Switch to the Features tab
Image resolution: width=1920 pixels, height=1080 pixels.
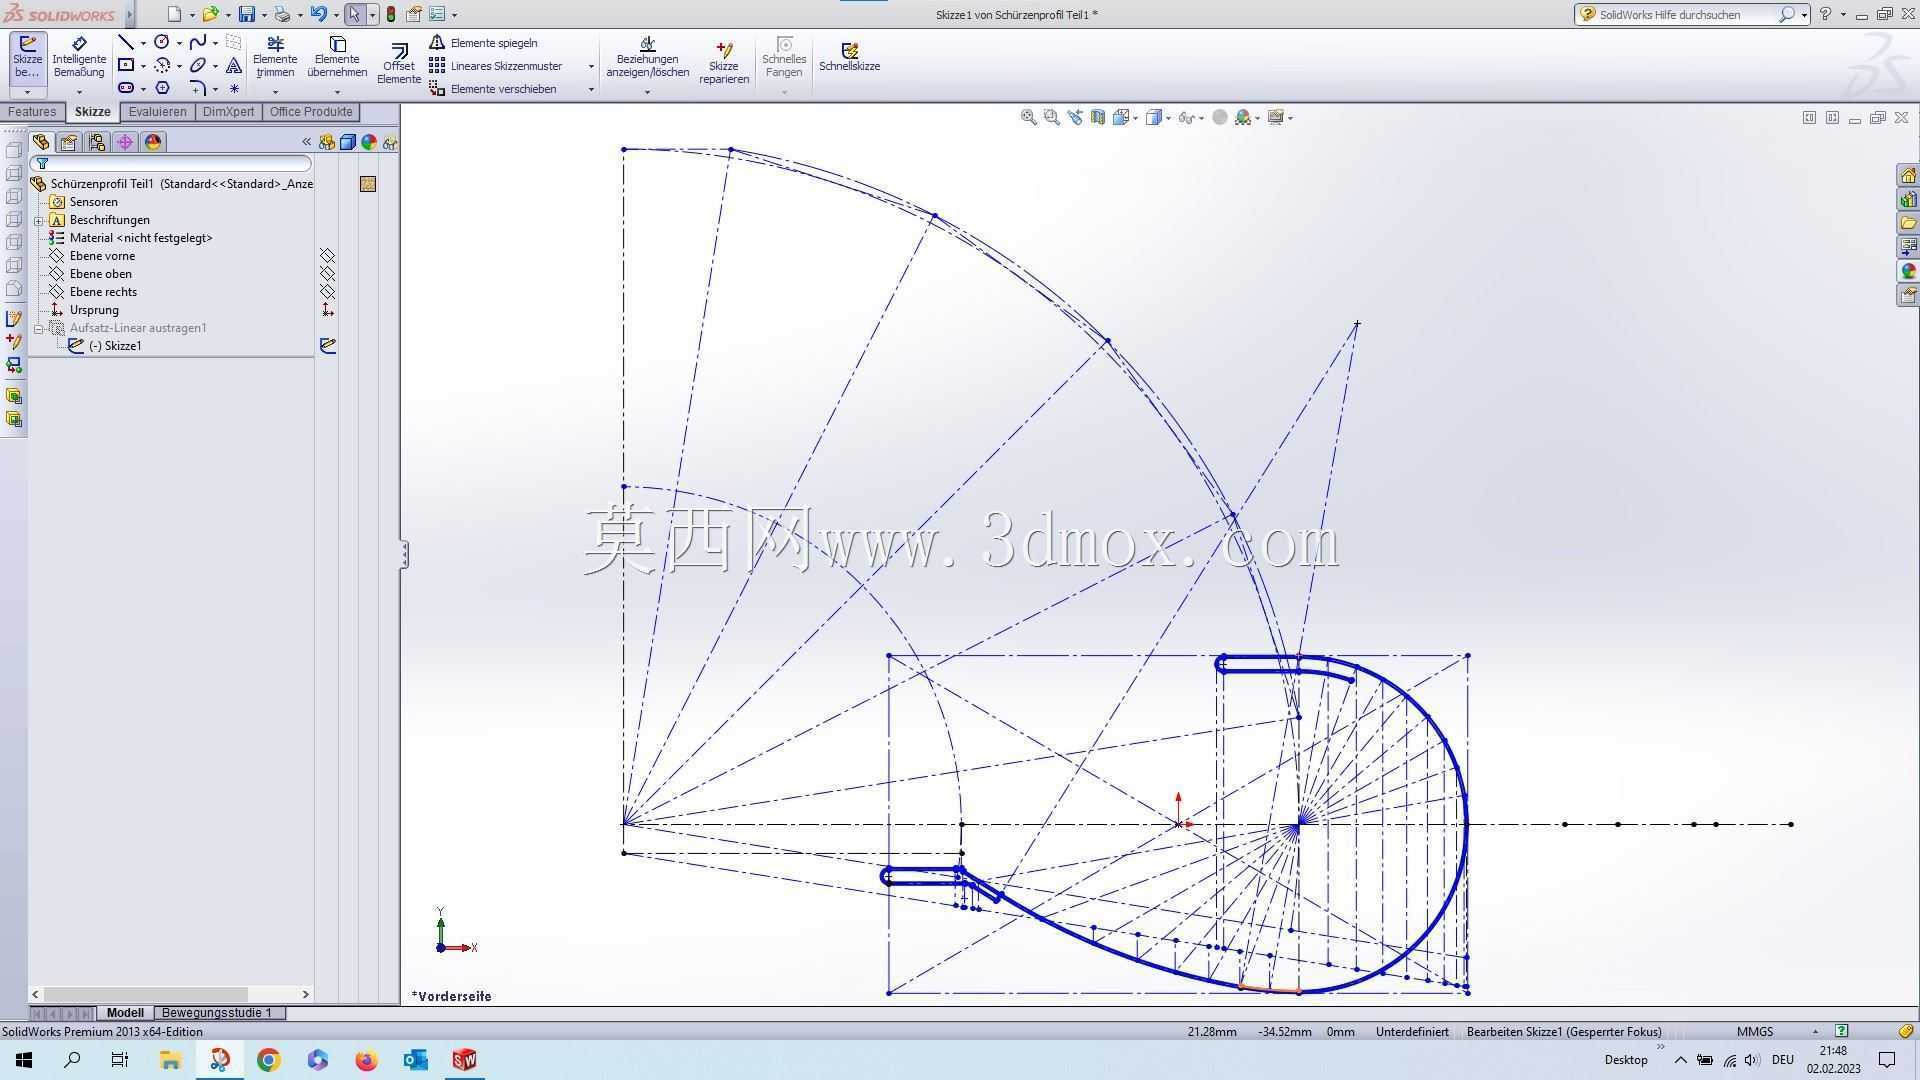pyautogui.click(x=32, y=112)
